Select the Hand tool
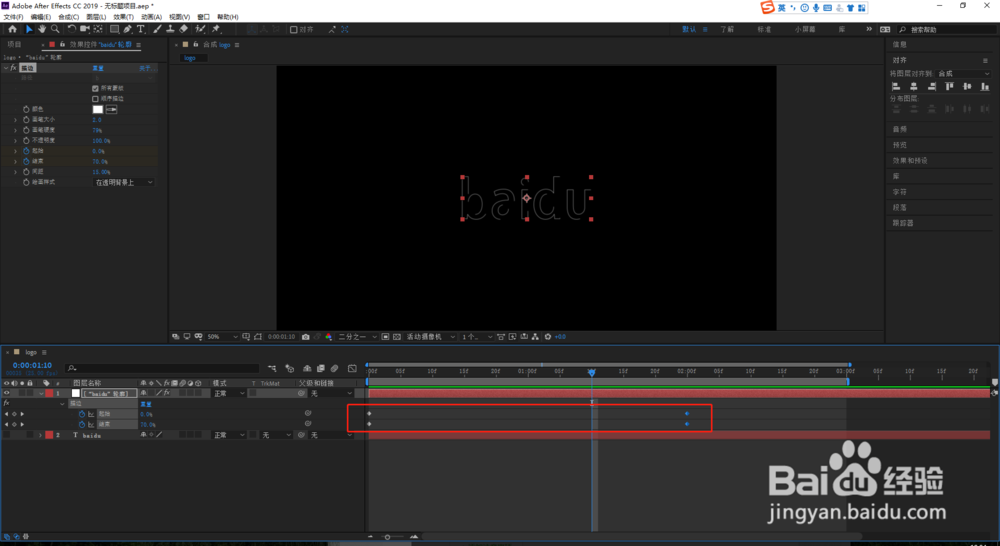Viewport: 1000px width, 546px height. pos(41,29)
